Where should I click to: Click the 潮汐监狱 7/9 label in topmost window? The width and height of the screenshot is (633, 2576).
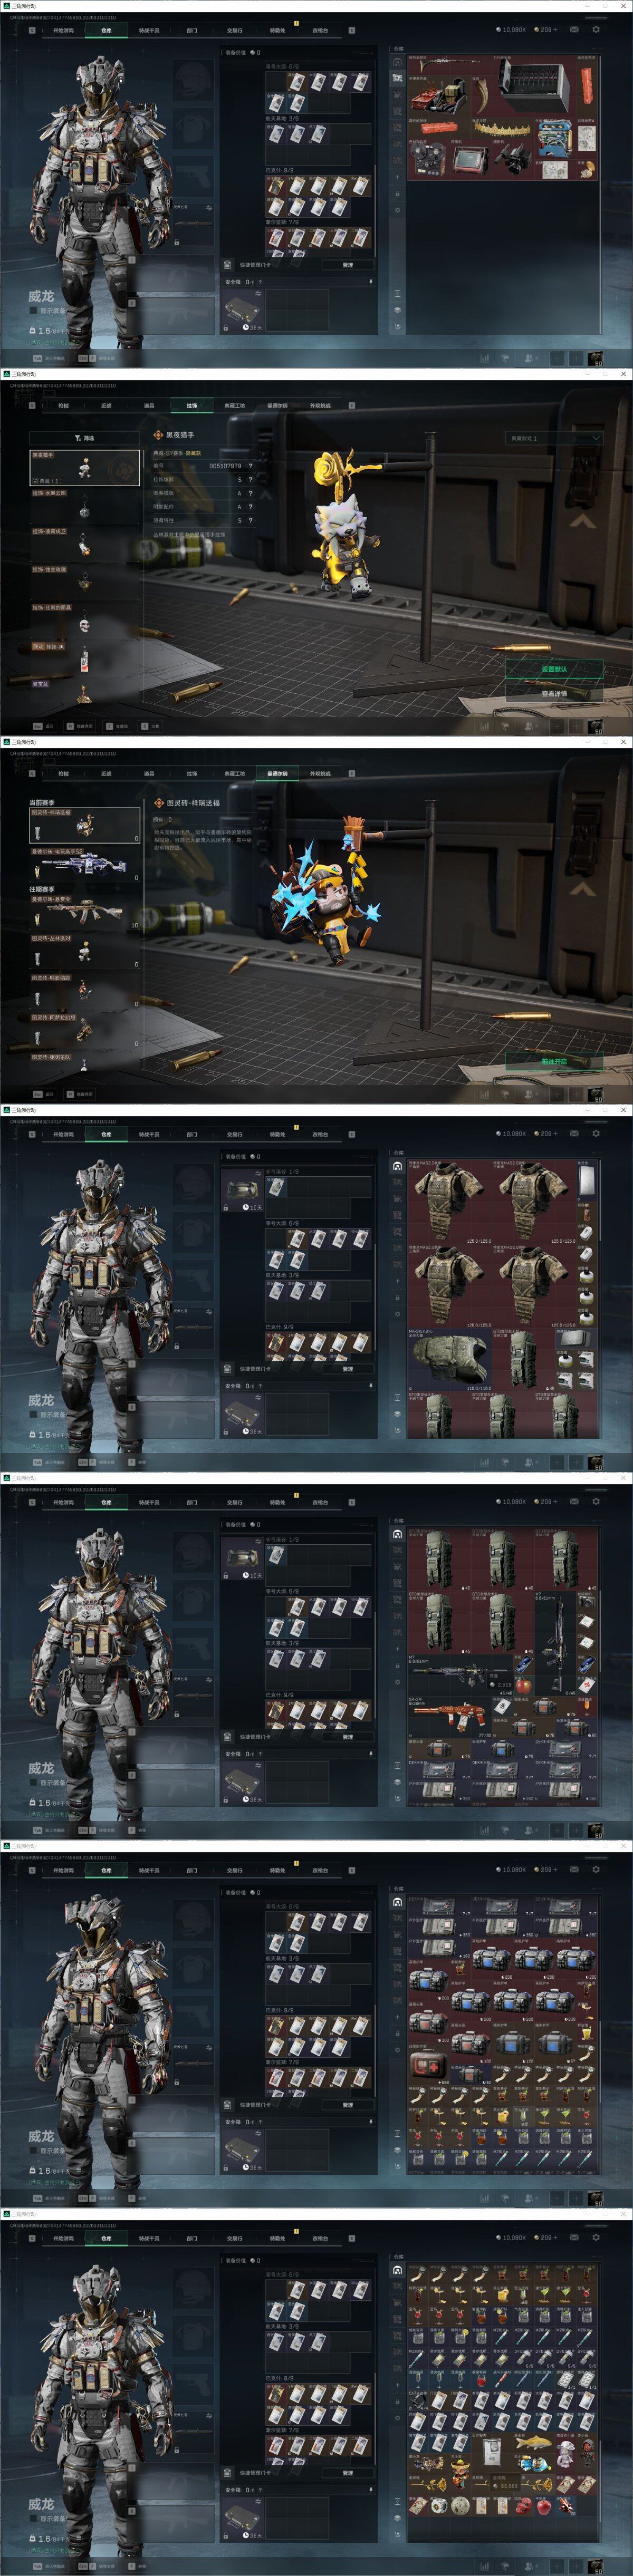click(282, 222)
